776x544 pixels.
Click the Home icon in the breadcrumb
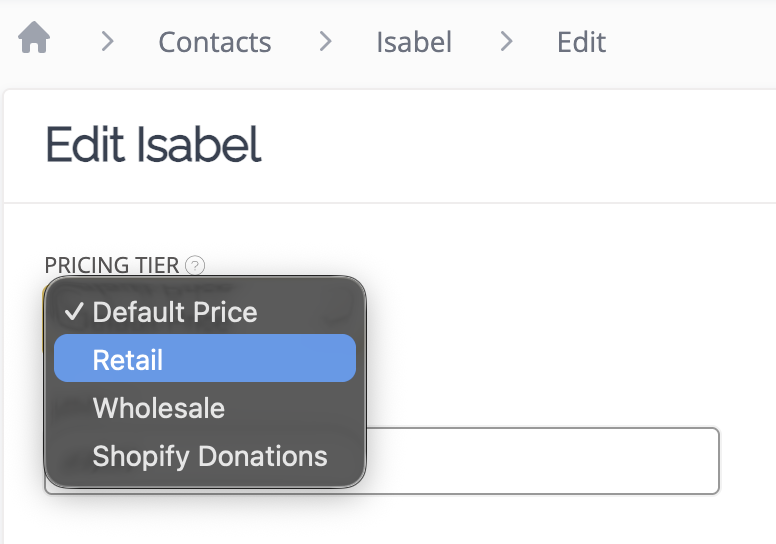click(x=34, y=41)
